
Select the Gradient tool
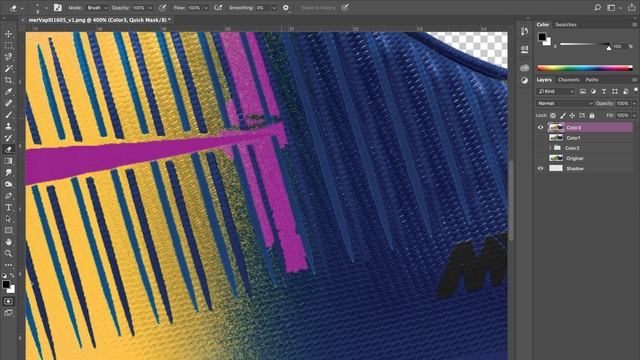(x=8, y=161)
